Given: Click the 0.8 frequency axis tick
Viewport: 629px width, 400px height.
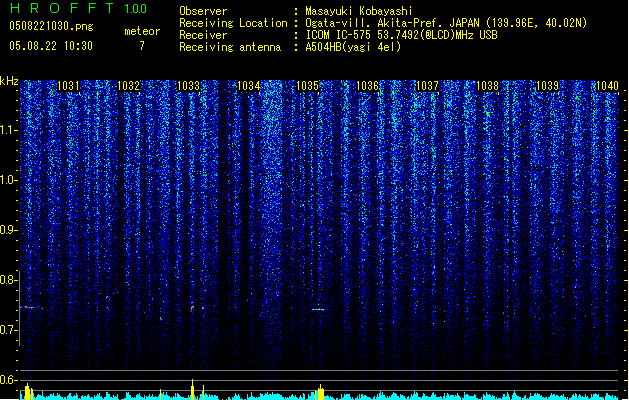Looking at the screenshot, I should click(x=9, y=280).
